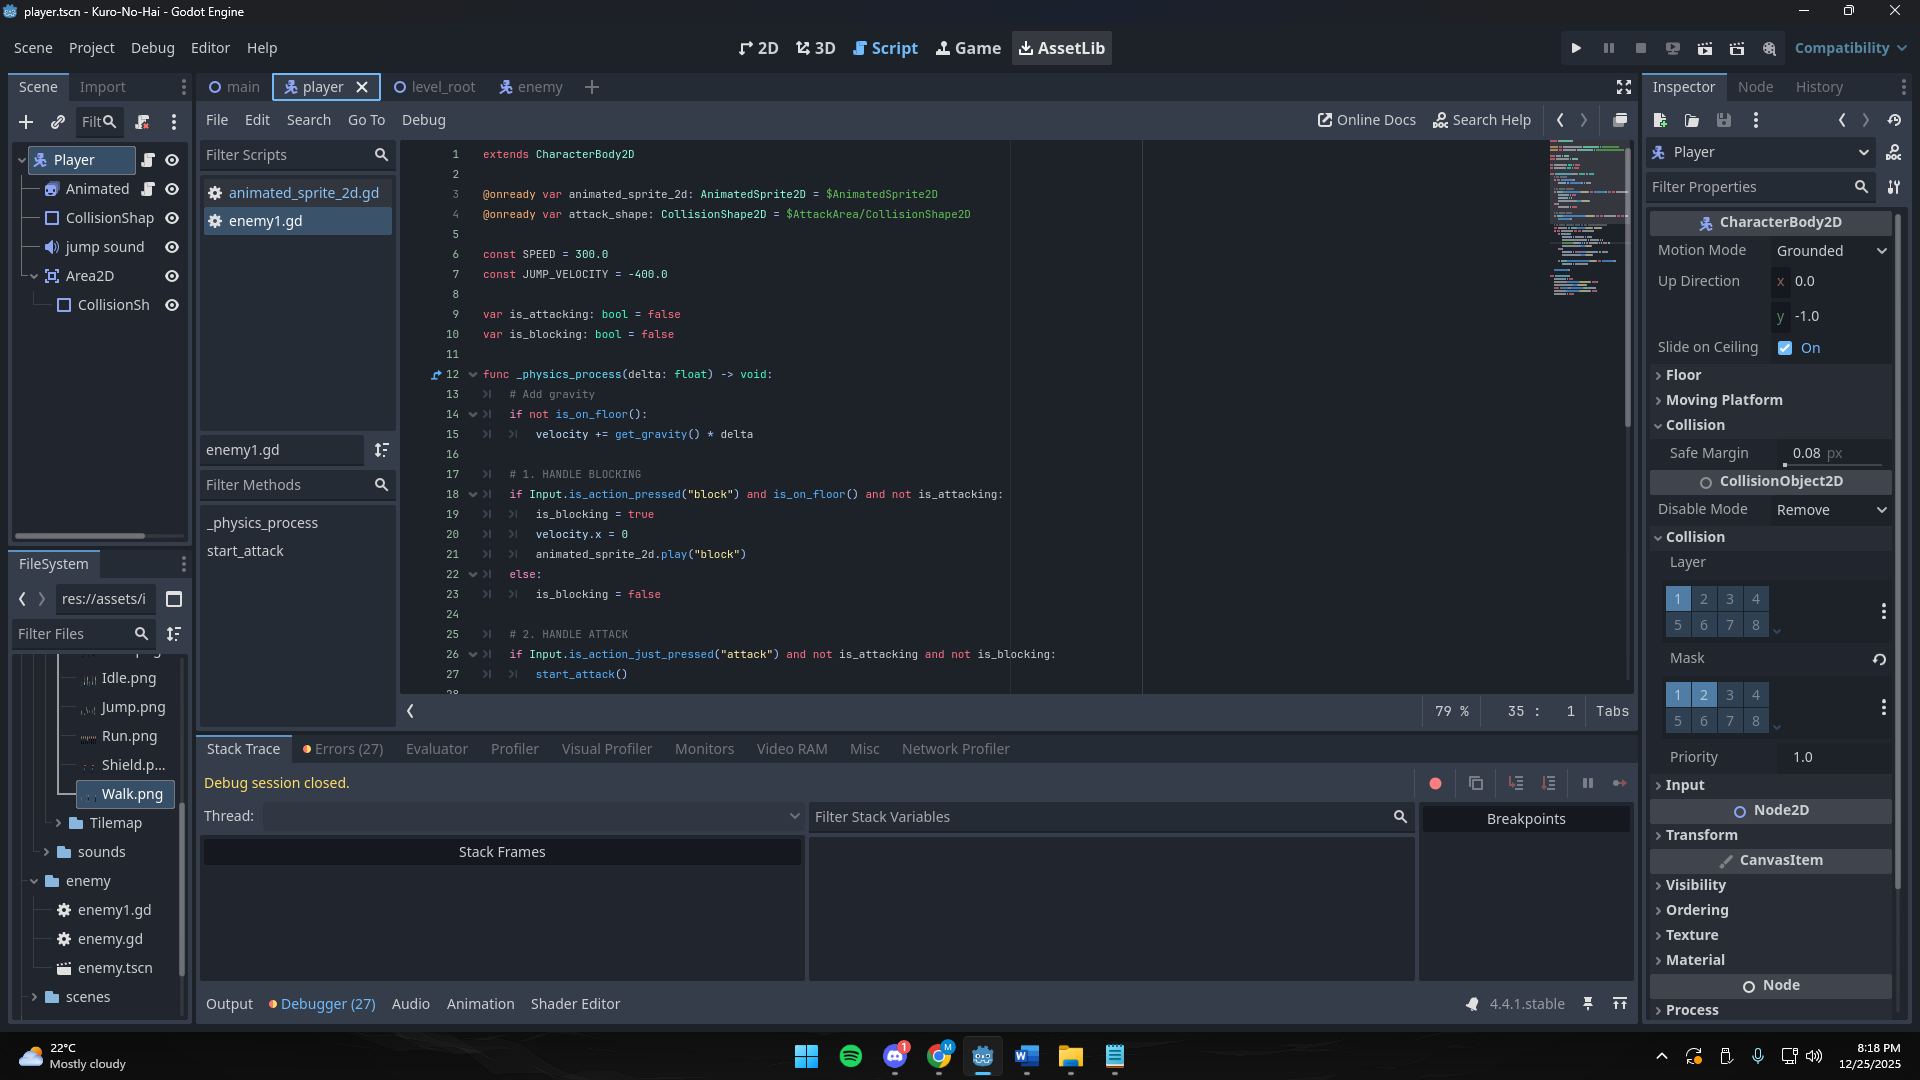Expand Moving Platform section
This screenshot has width=1920, height=1080.
pos(1770,400)
